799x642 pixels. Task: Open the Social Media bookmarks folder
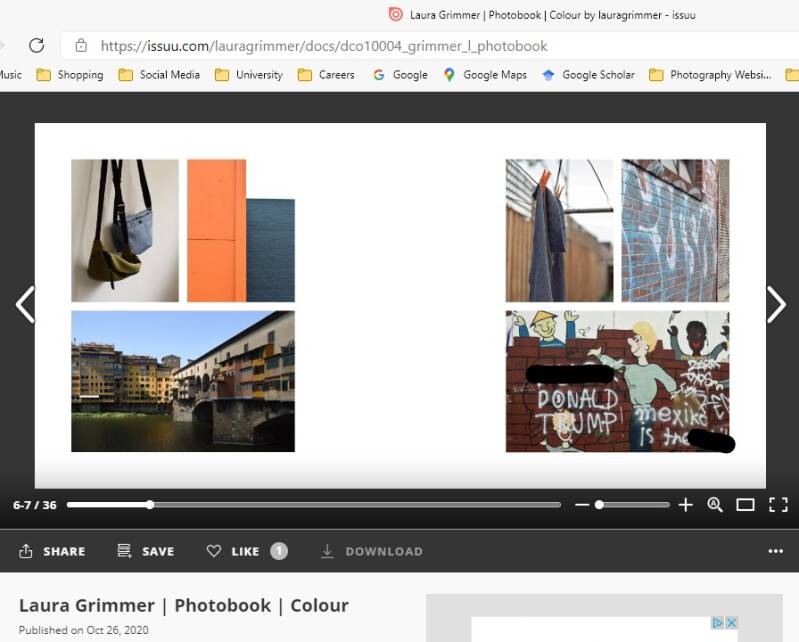[158, 74]
